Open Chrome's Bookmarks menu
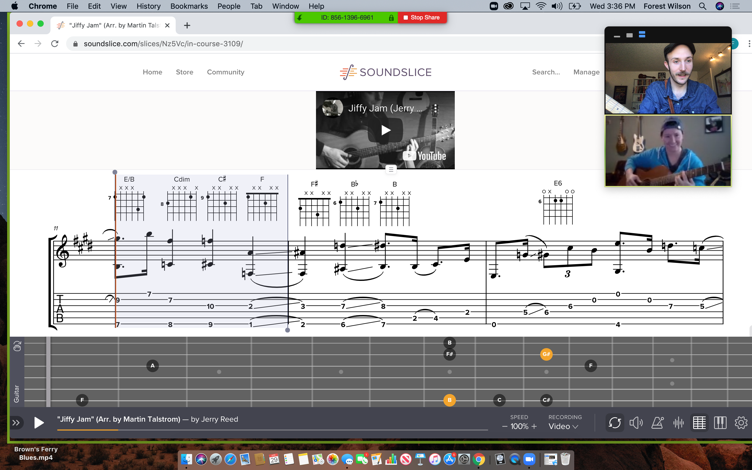The width and height of the screenshot is (752, 470). 188,6
